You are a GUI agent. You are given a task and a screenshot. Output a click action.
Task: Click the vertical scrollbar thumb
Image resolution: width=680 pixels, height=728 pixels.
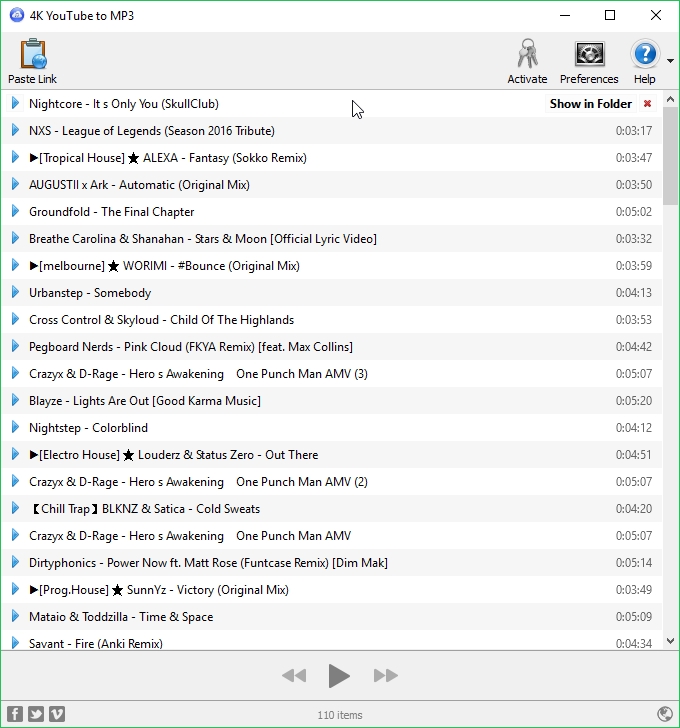click(x=670, y=156)
